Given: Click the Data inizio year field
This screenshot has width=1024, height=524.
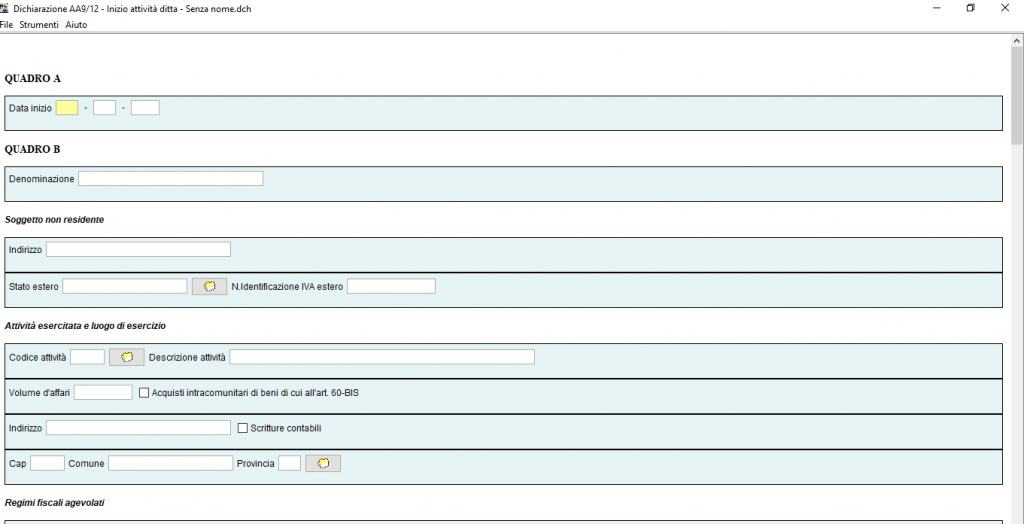Looking at the screenshot, I should (x=145, y=108).
